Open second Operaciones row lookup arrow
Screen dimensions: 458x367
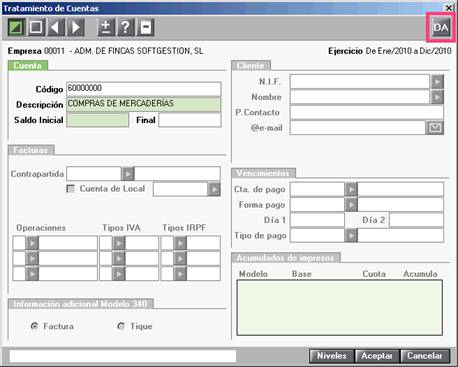32,258
